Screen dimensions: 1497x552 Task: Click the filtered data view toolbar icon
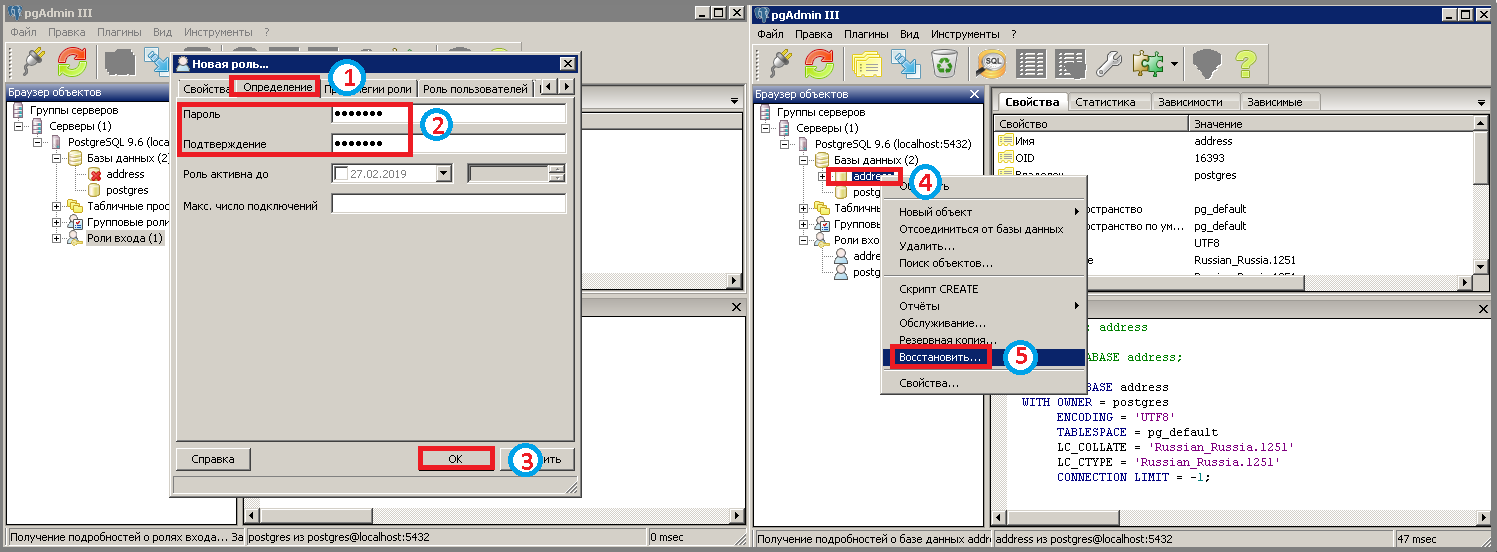(1071, 65)
